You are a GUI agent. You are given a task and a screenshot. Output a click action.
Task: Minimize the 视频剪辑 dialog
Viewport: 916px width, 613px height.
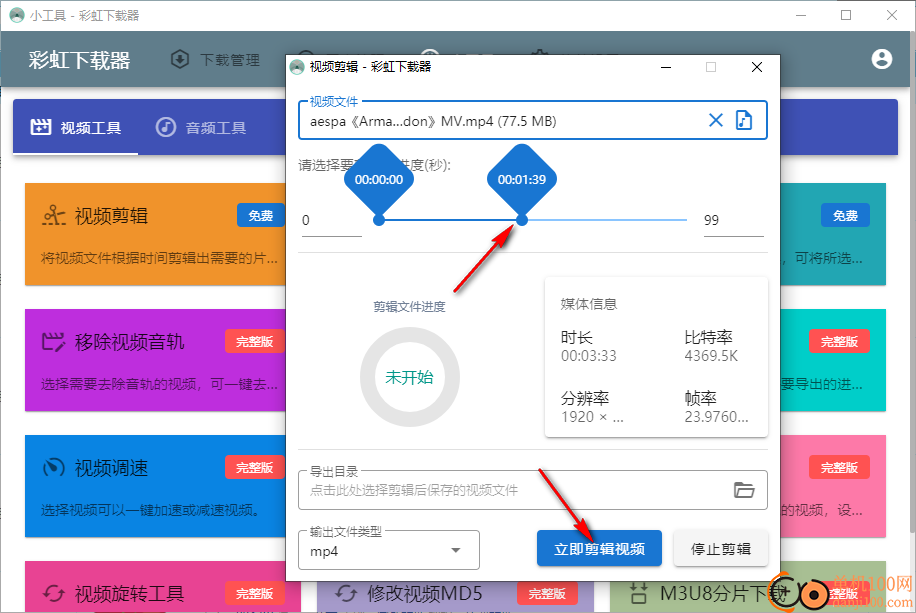point(665,67)
